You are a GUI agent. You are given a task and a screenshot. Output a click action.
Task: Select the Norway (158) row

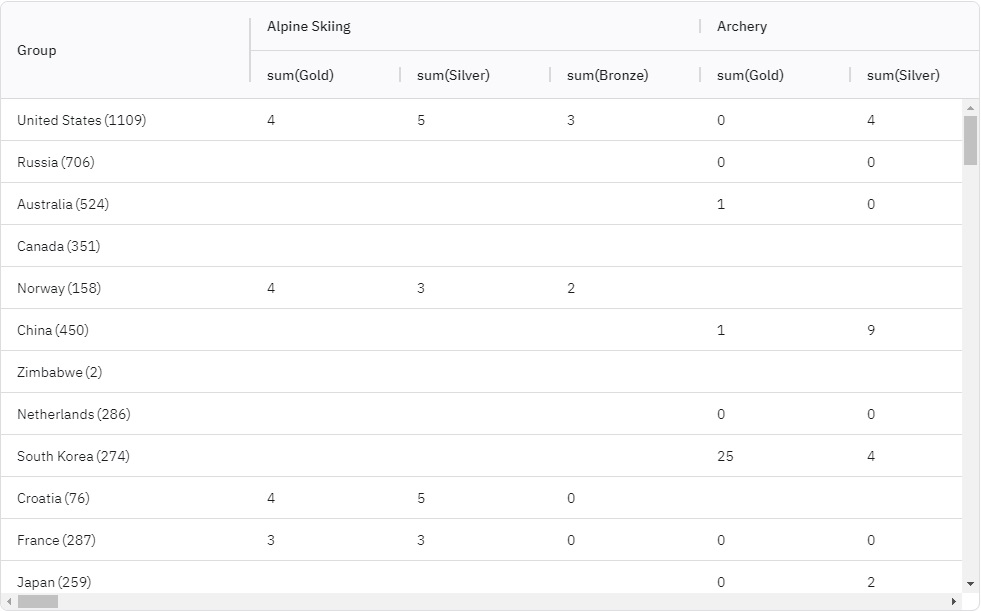pos(481,288)
